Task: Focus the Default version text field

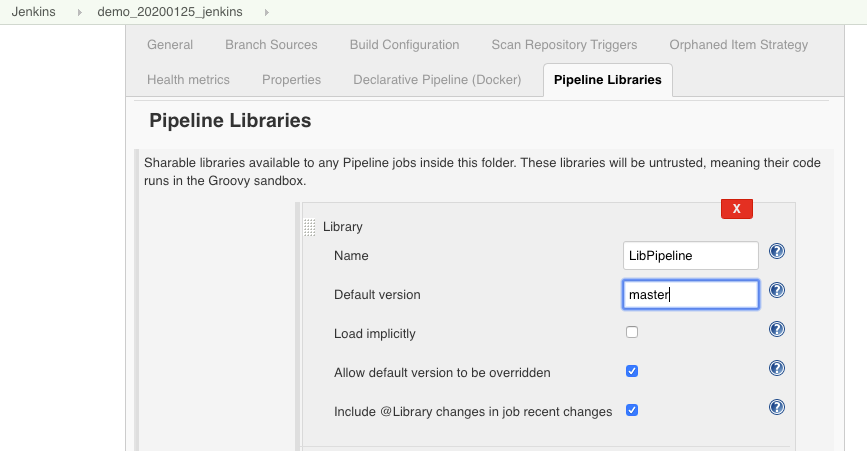Action: coord(690,294)
